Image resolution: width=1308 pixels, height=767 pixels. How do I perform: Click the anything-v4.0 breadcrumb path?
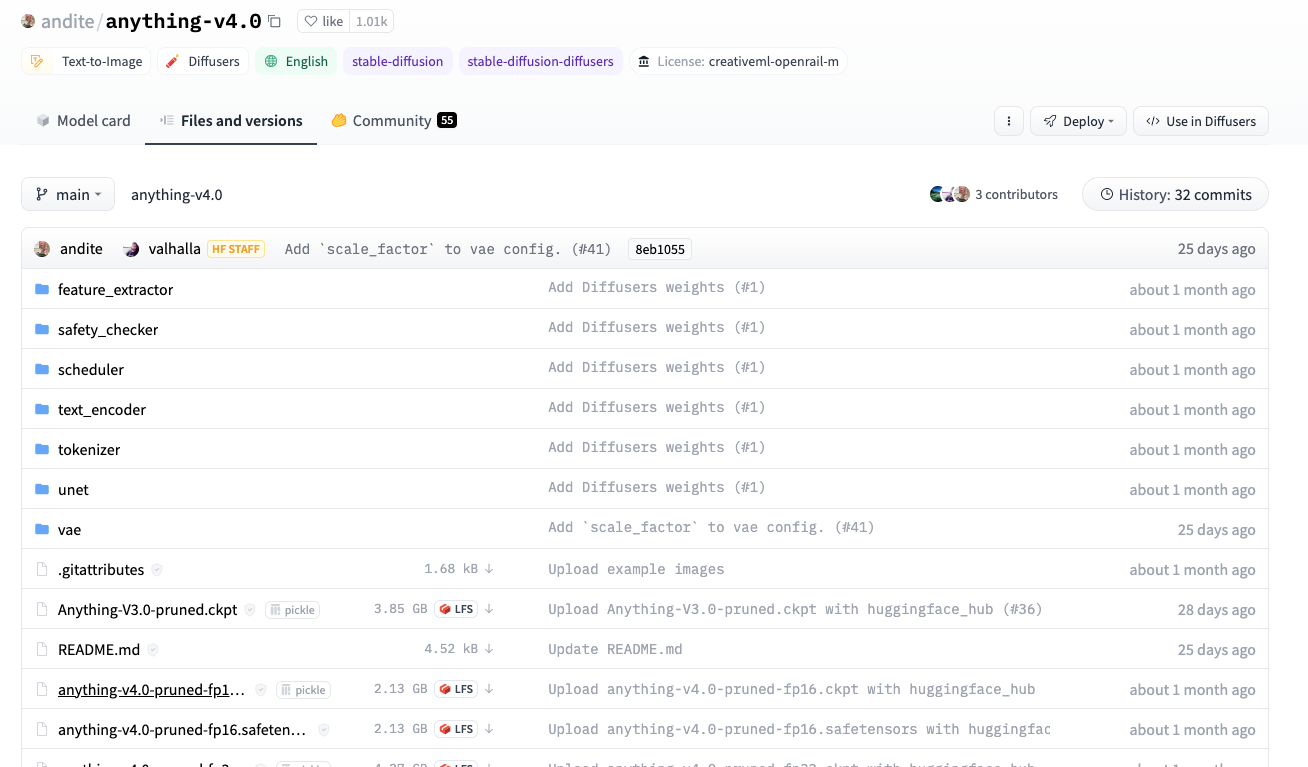coord(177,194)
